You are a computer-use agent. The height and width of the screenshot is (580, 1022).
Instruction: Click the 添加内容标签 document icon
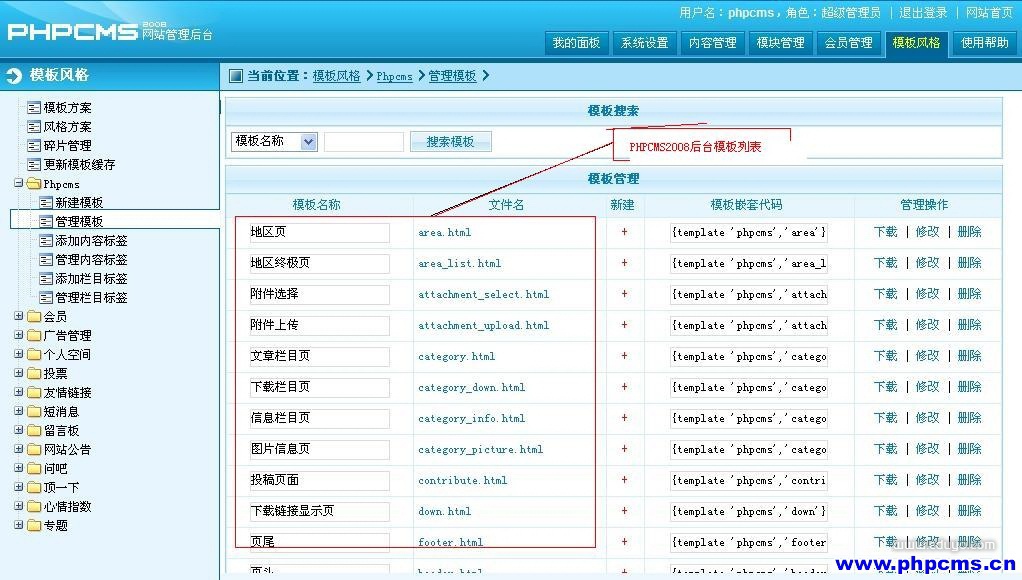(x=46, y=240)
